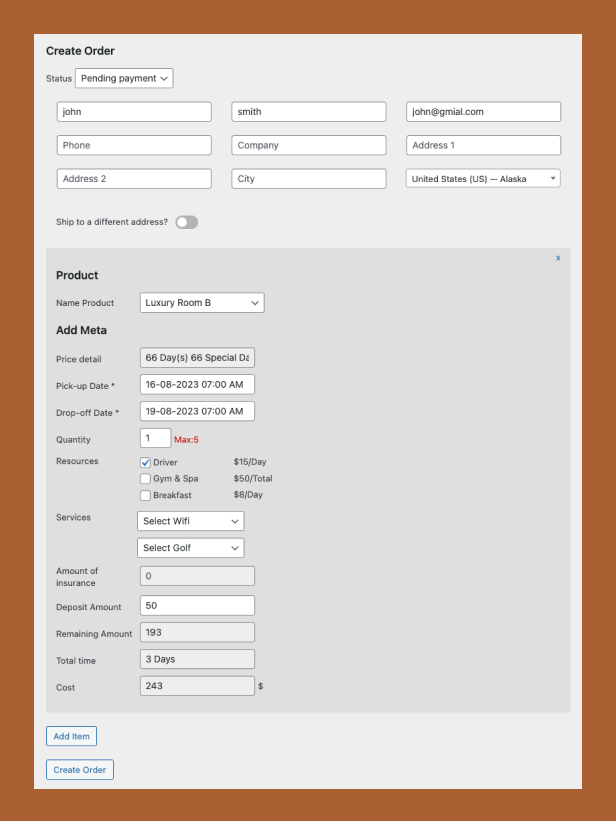Open the Select Wifi services dropdown
The width and height of the screenshot is (616, 821).
tap(190, 521)
